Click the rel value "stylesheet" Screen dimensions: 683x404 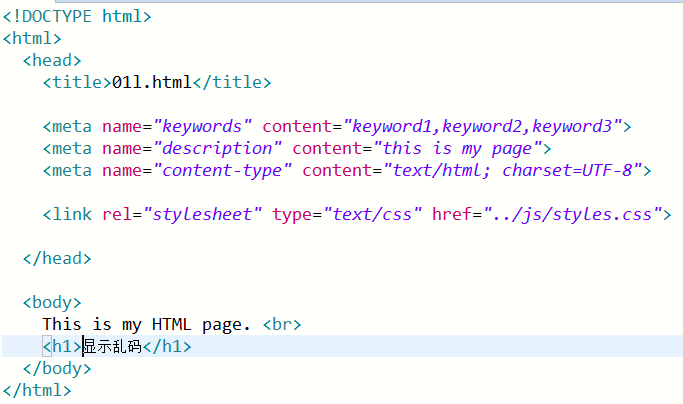[203, 215]
